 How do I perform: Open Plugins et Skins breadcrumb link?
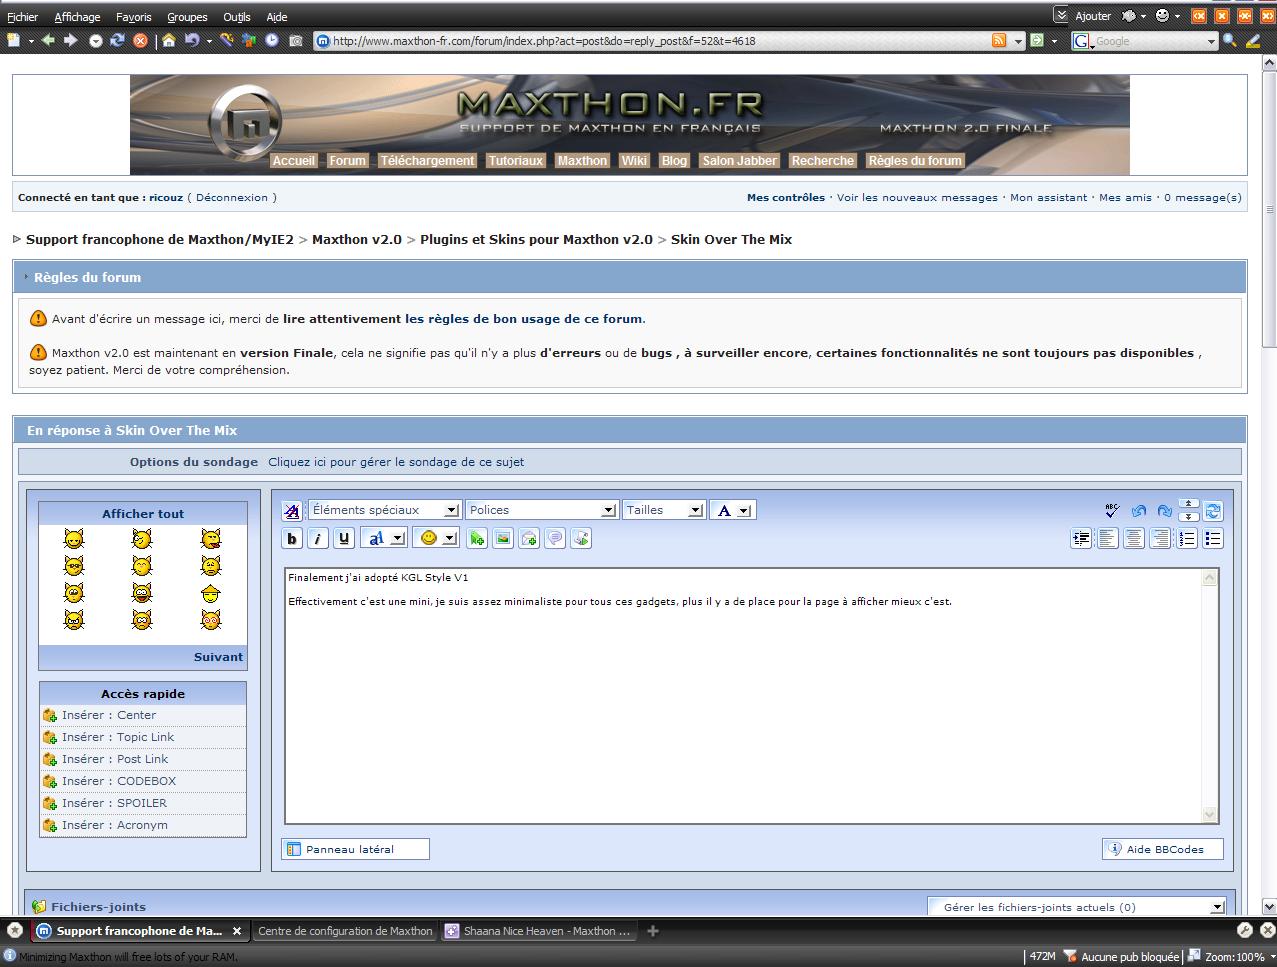coord(536,239)
